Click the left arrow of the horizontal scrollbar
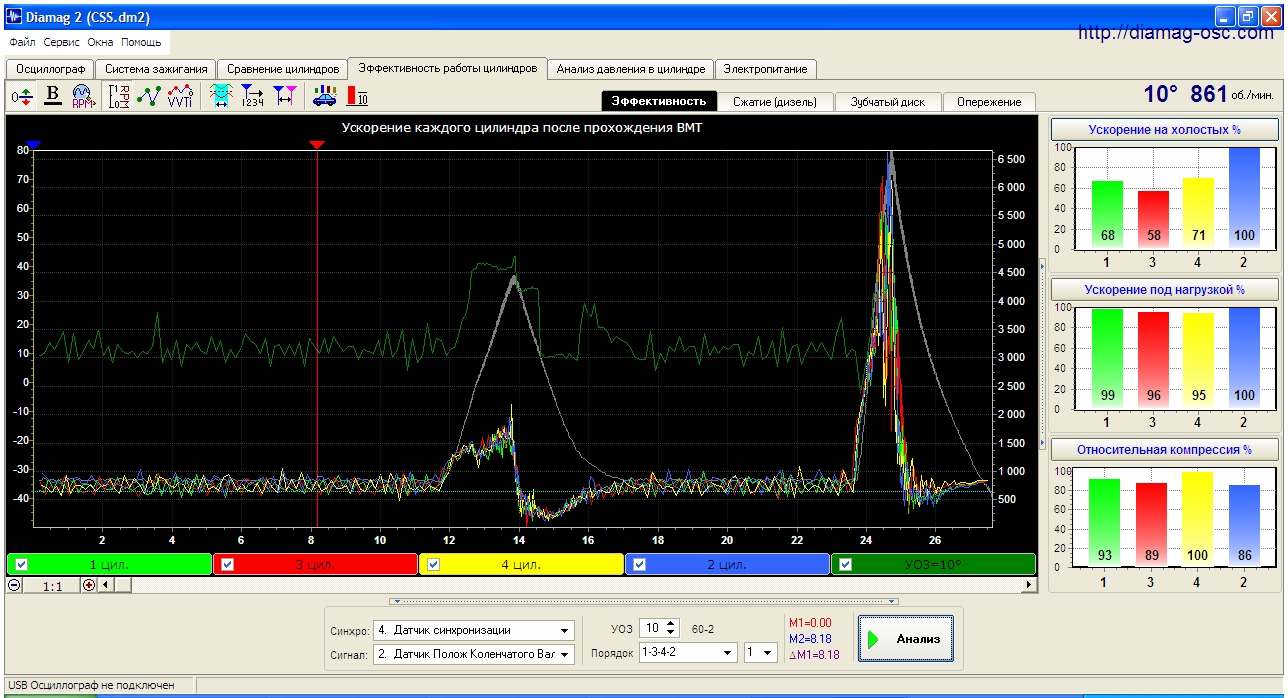 pyautogui.click(x=104, y=585)
